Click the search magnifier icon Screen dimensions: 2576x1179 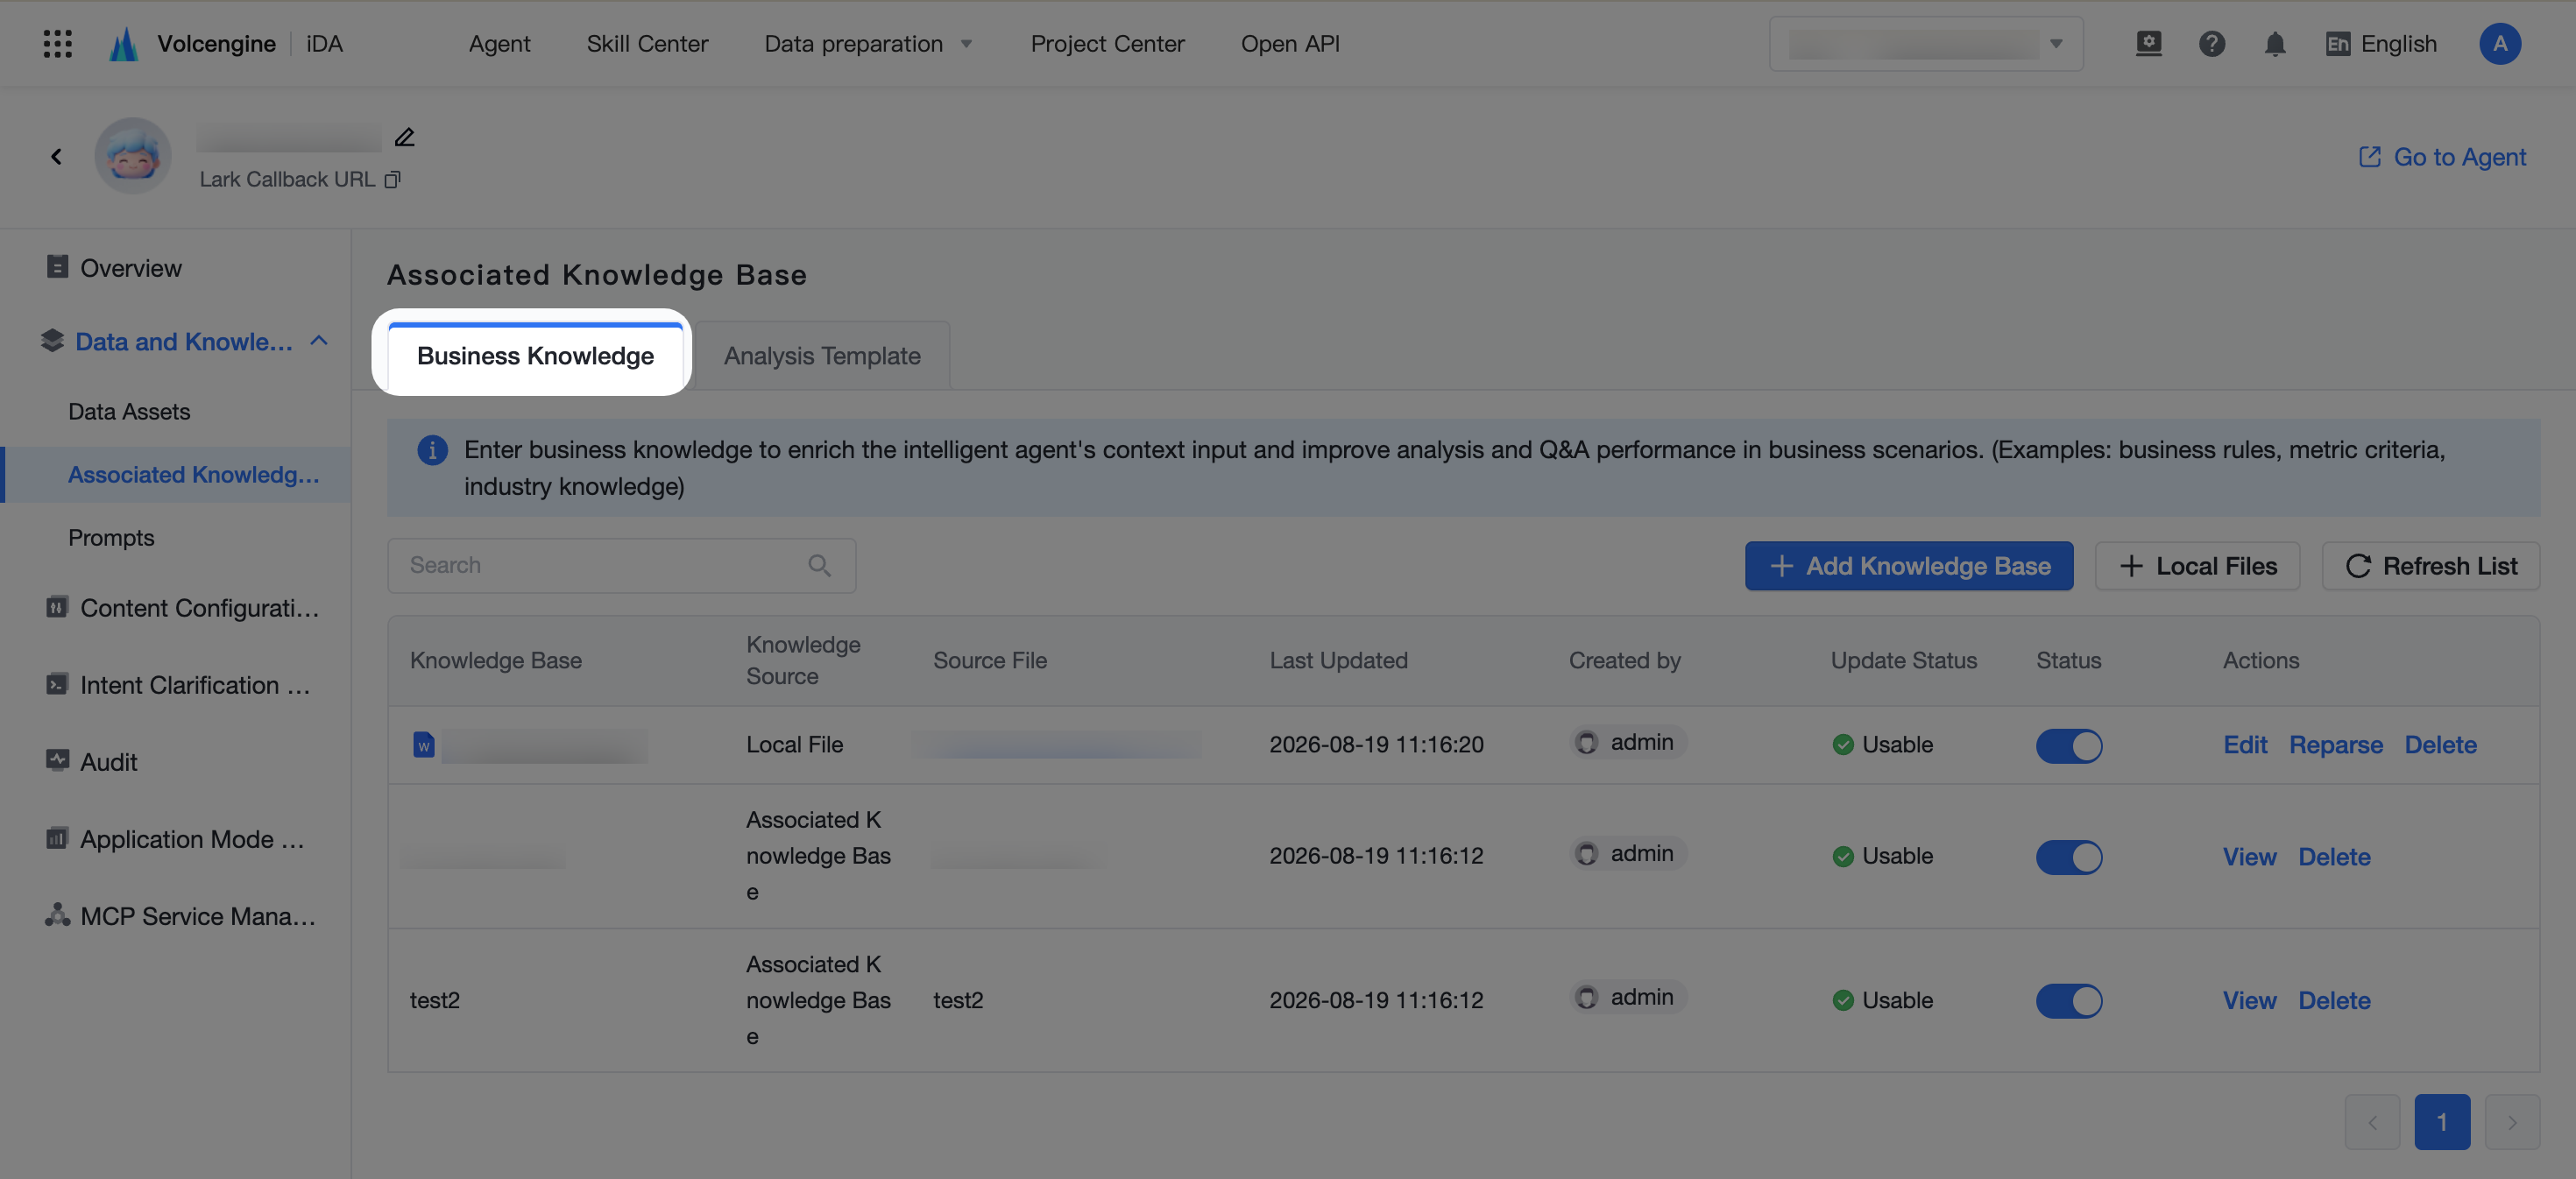(x=819, y=566)
